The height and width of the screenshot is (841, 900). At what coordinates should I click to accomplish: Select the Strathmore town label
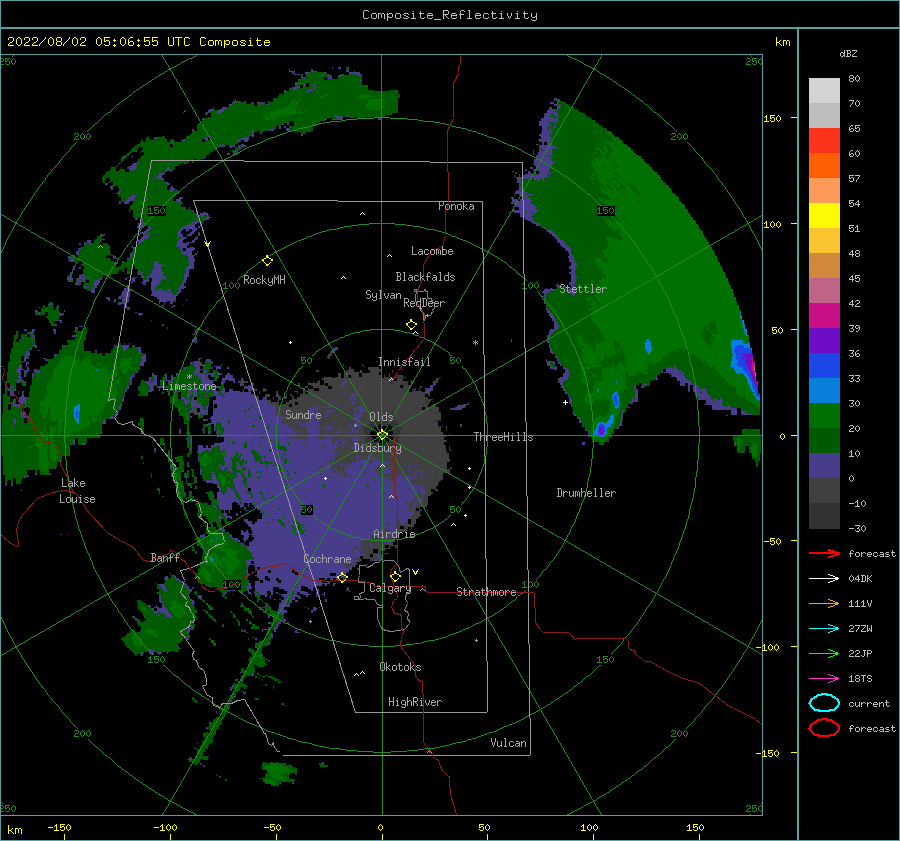(486, 592)
